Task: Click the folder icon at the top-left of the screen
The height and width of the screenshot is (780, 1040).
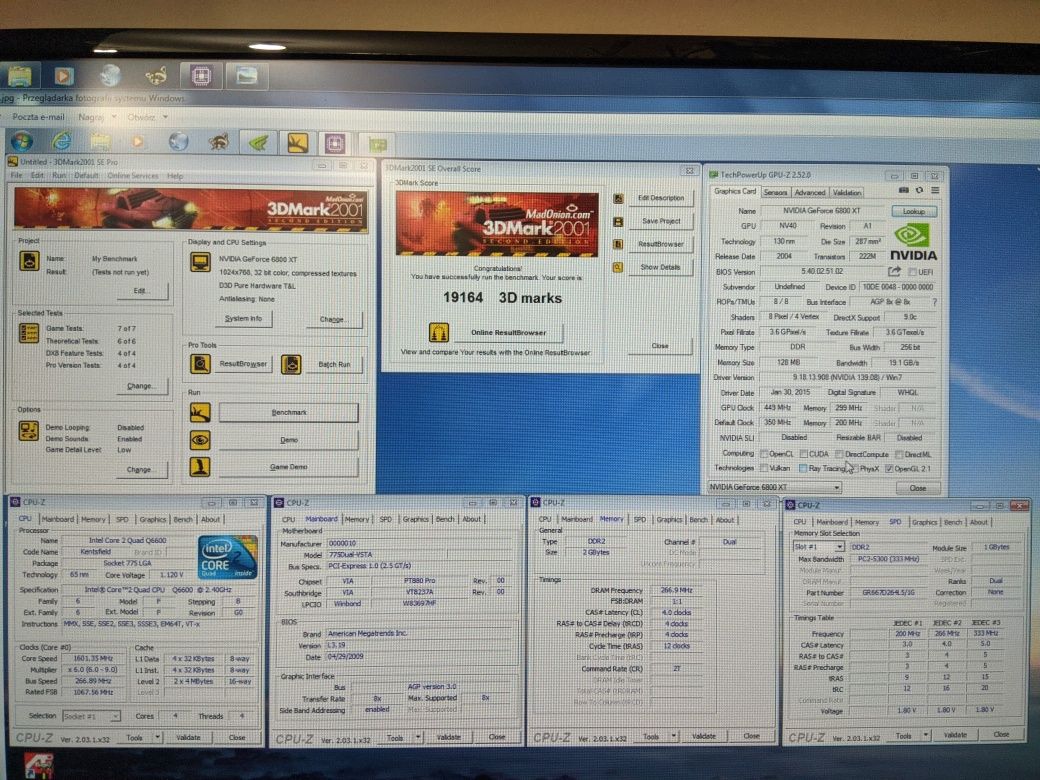Action: pos(20,76)
